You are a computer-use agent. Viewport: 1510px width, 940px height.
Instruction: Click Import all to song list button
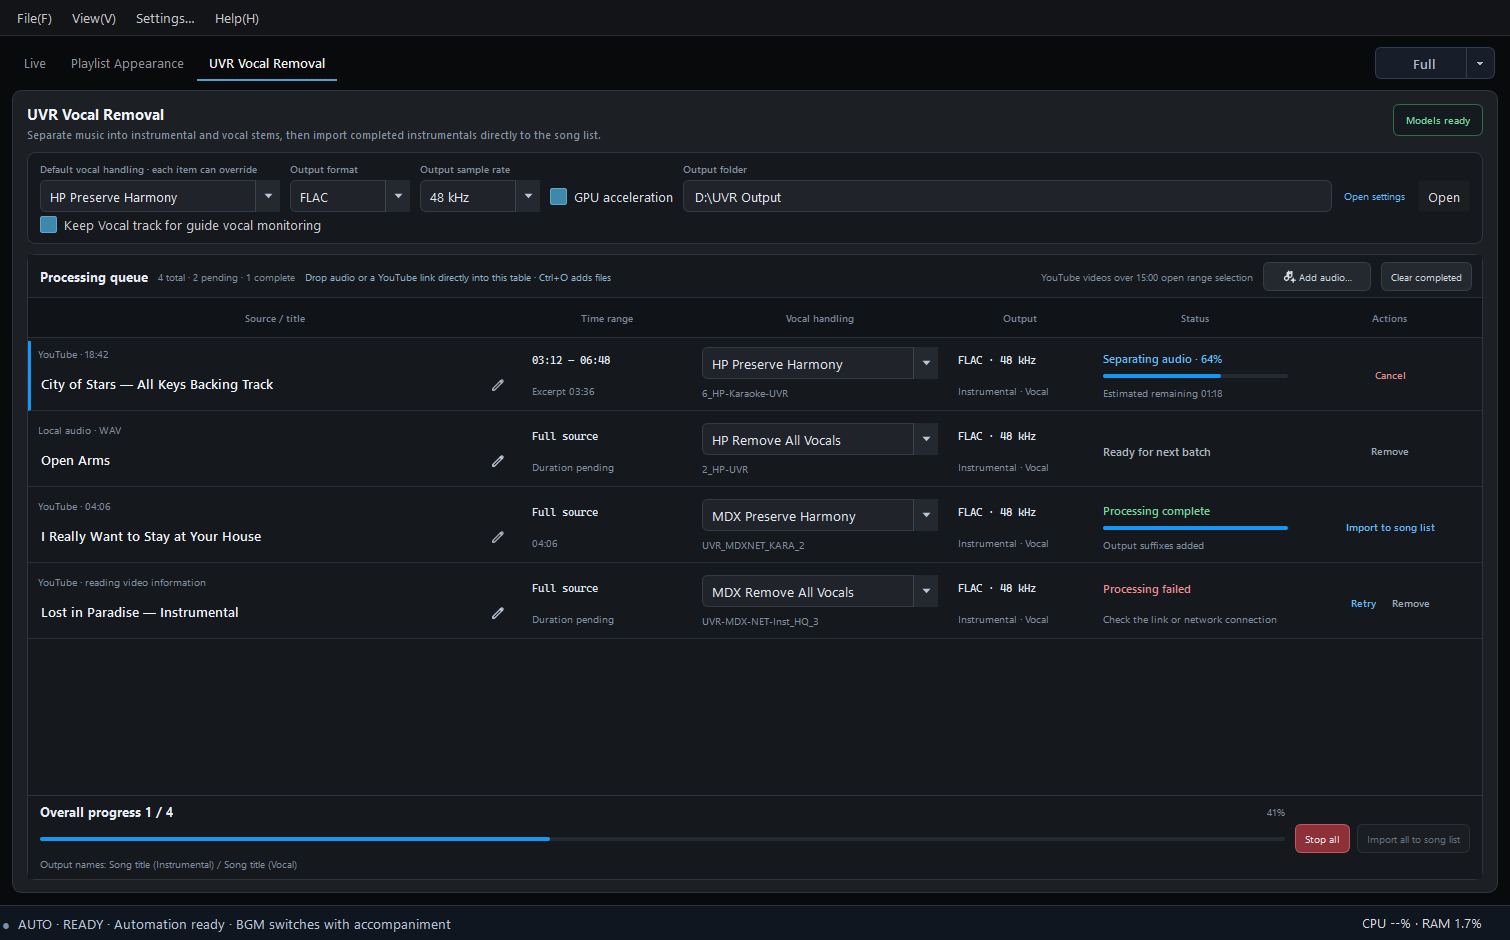1413,839
